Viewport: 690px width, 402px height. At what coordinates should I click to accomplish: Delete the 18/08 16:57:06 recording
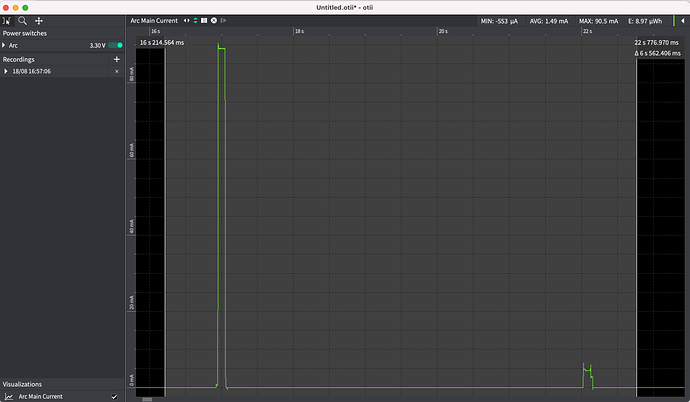point(116,72)
